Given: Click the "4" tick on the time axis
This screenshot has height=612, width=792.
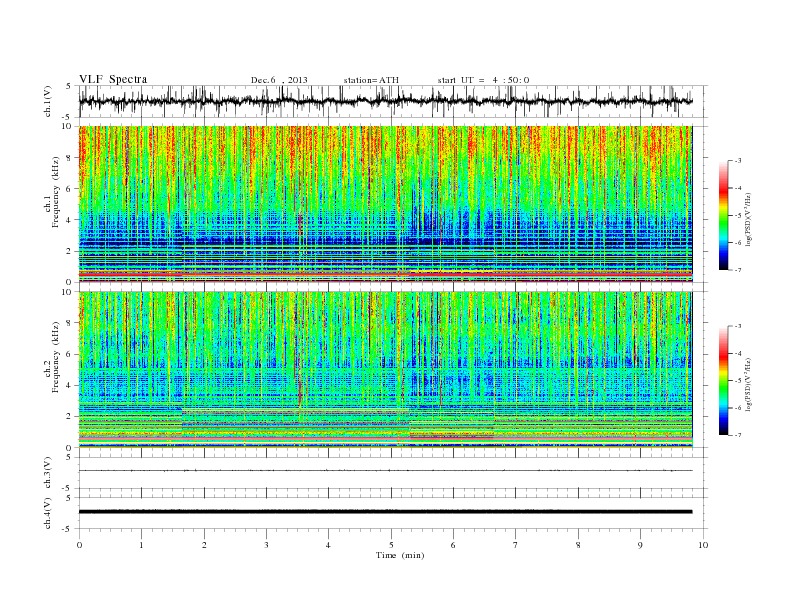Looking at the screenshot, I should tap(329, 545).
